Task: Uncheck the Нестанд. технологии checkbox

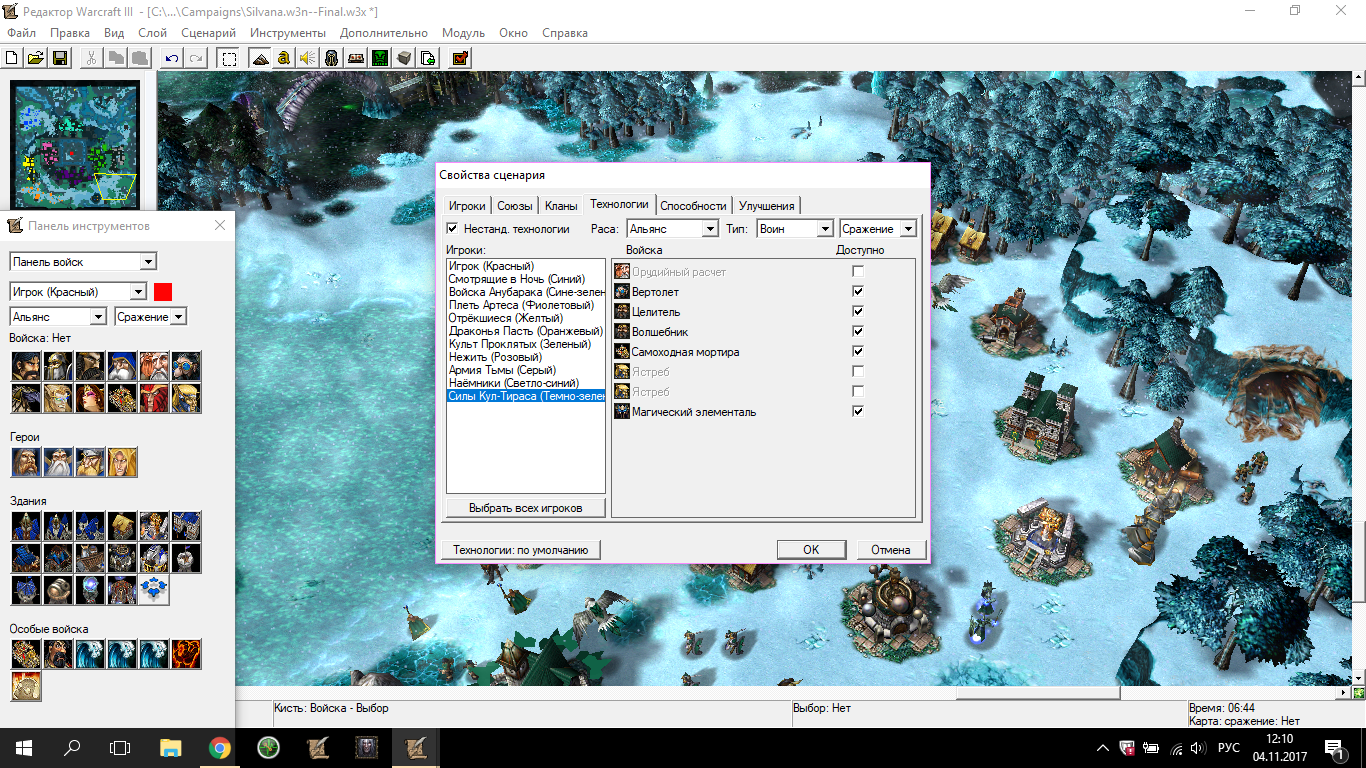Action: (x=452, y=229)
